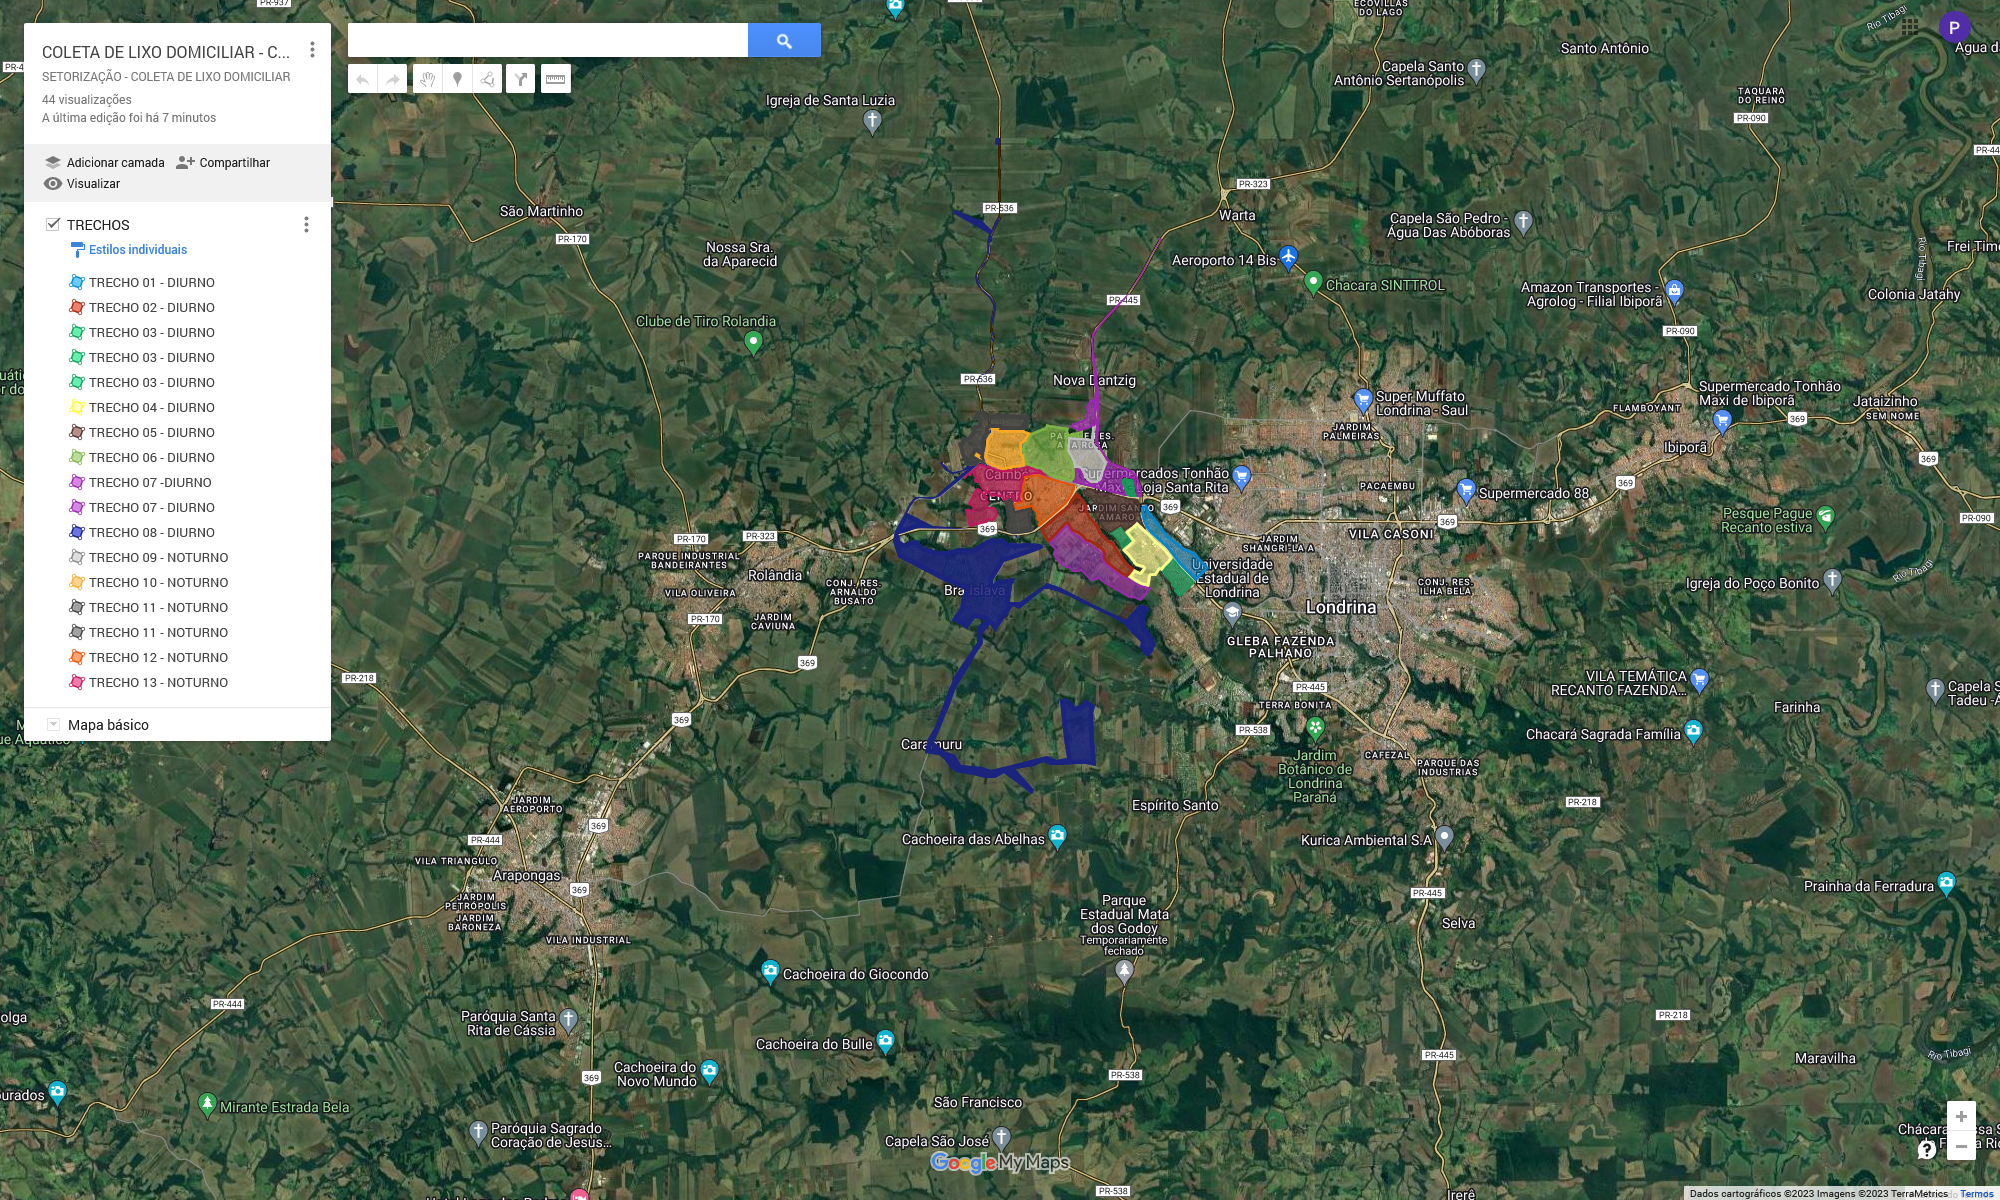This screenshot has height=1200, width=2000.
Task: Click the help question mark icon
Action: click(1927, 1149)
